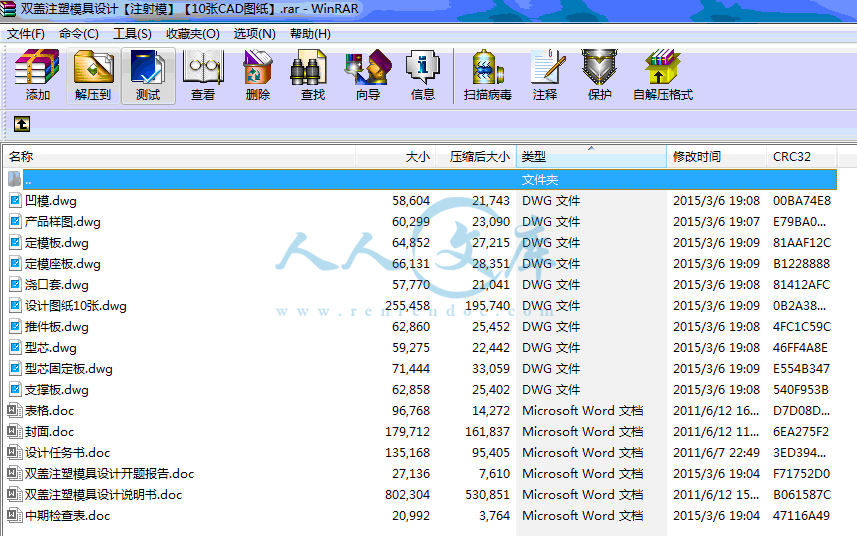Screen dimensions: 857x536
Task: Click the parent folder '..' icon
Action: click(x=15, y=179)
